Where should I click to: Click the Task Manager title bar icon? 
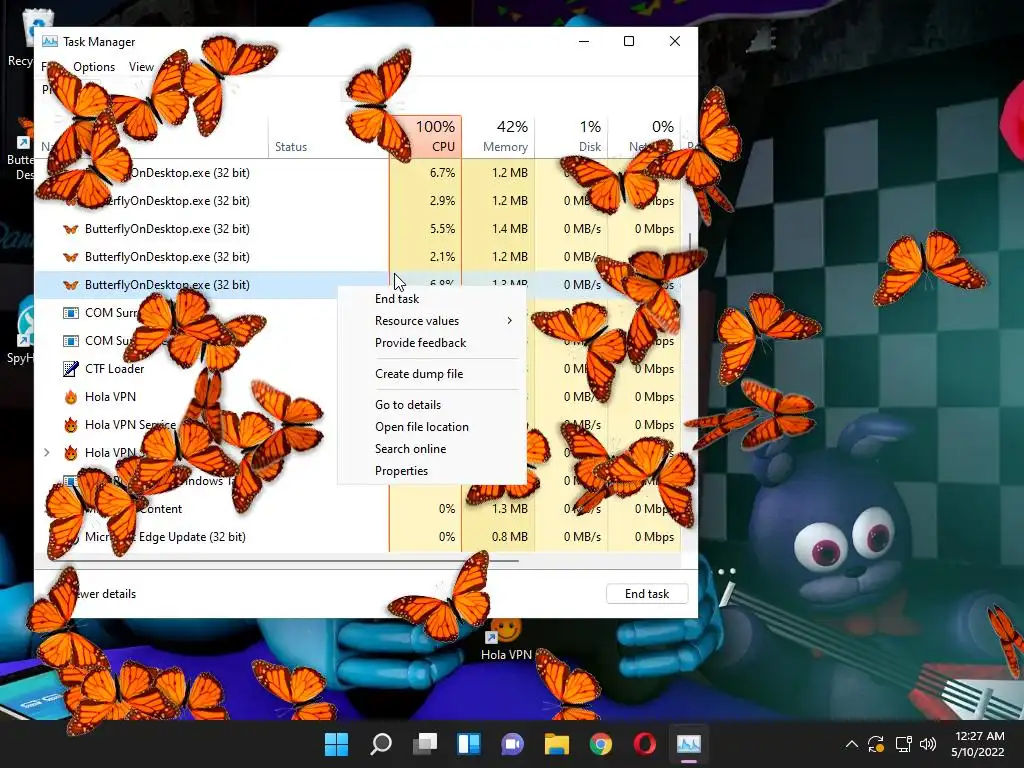(x=50, y=42)
